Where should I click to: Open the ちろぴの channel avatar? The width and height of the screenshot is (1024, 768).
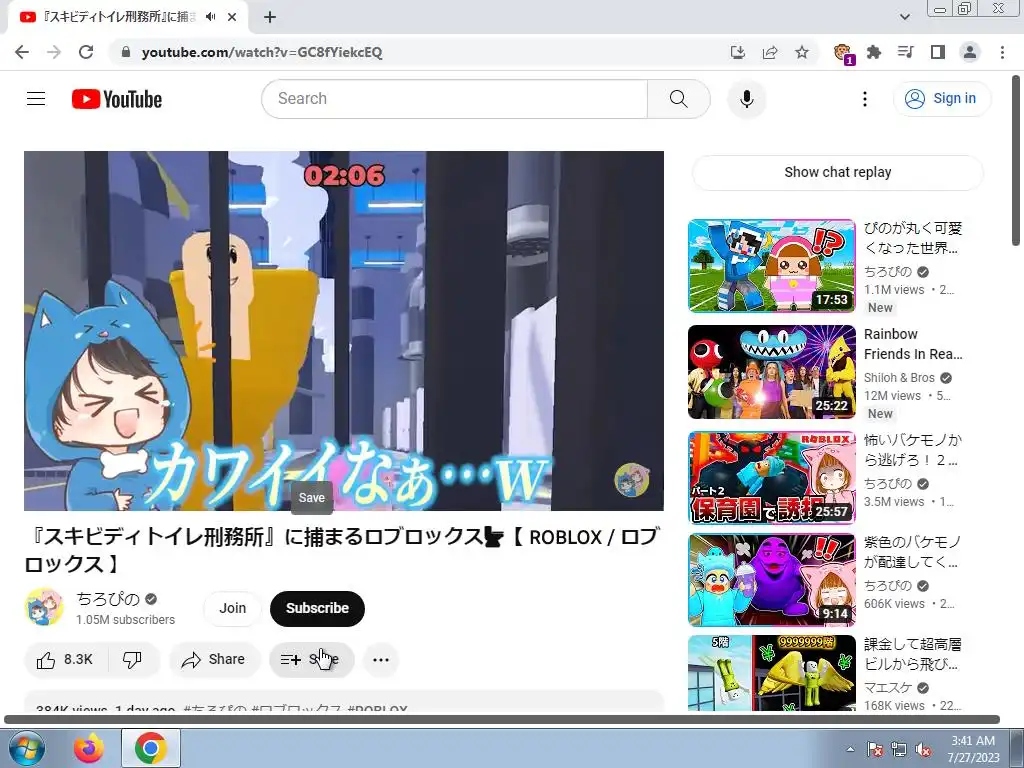(44, 607)
